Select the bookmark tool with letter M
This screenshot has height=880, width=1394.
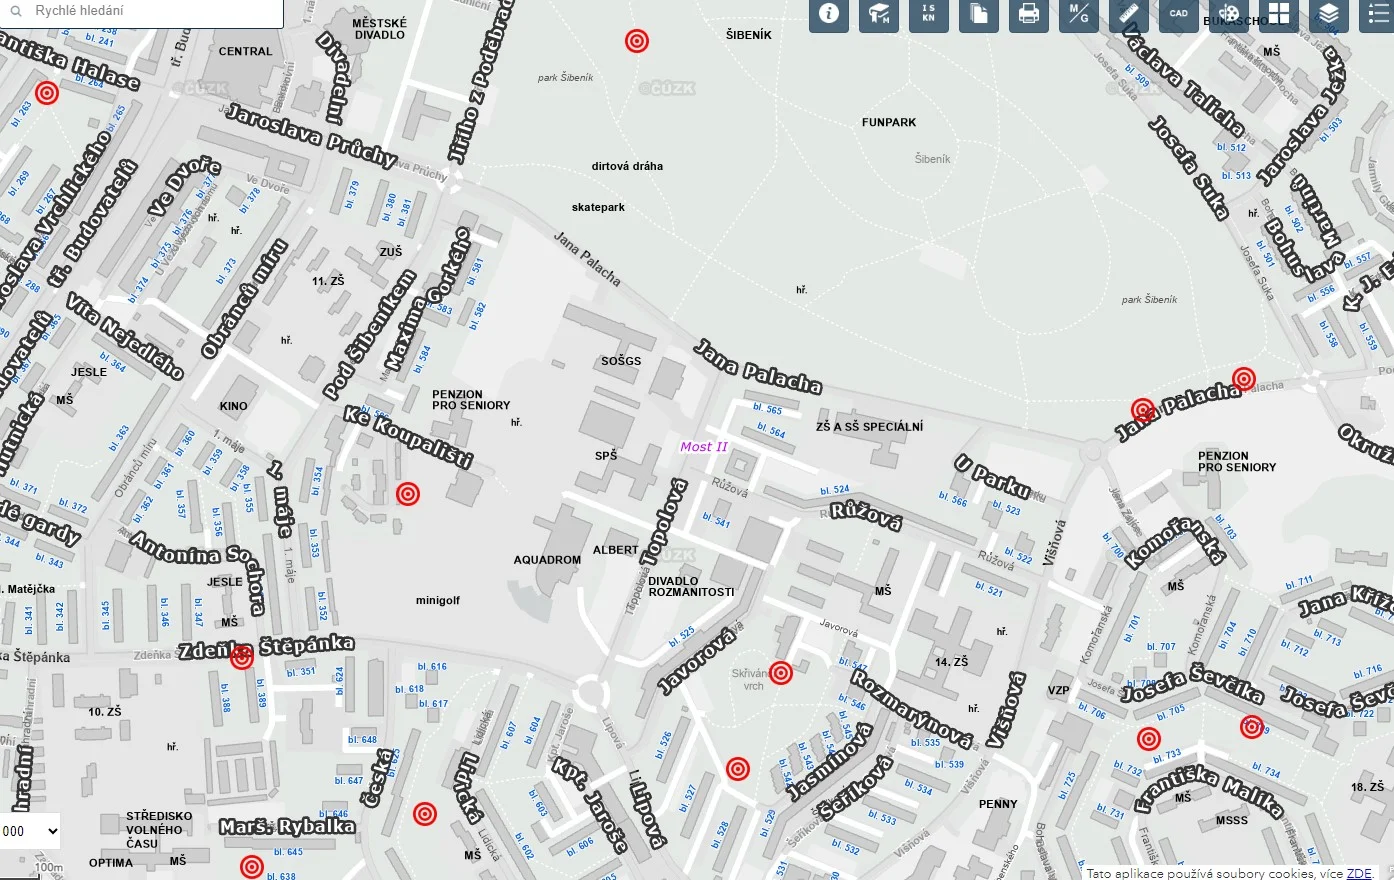tap(878, 15)
